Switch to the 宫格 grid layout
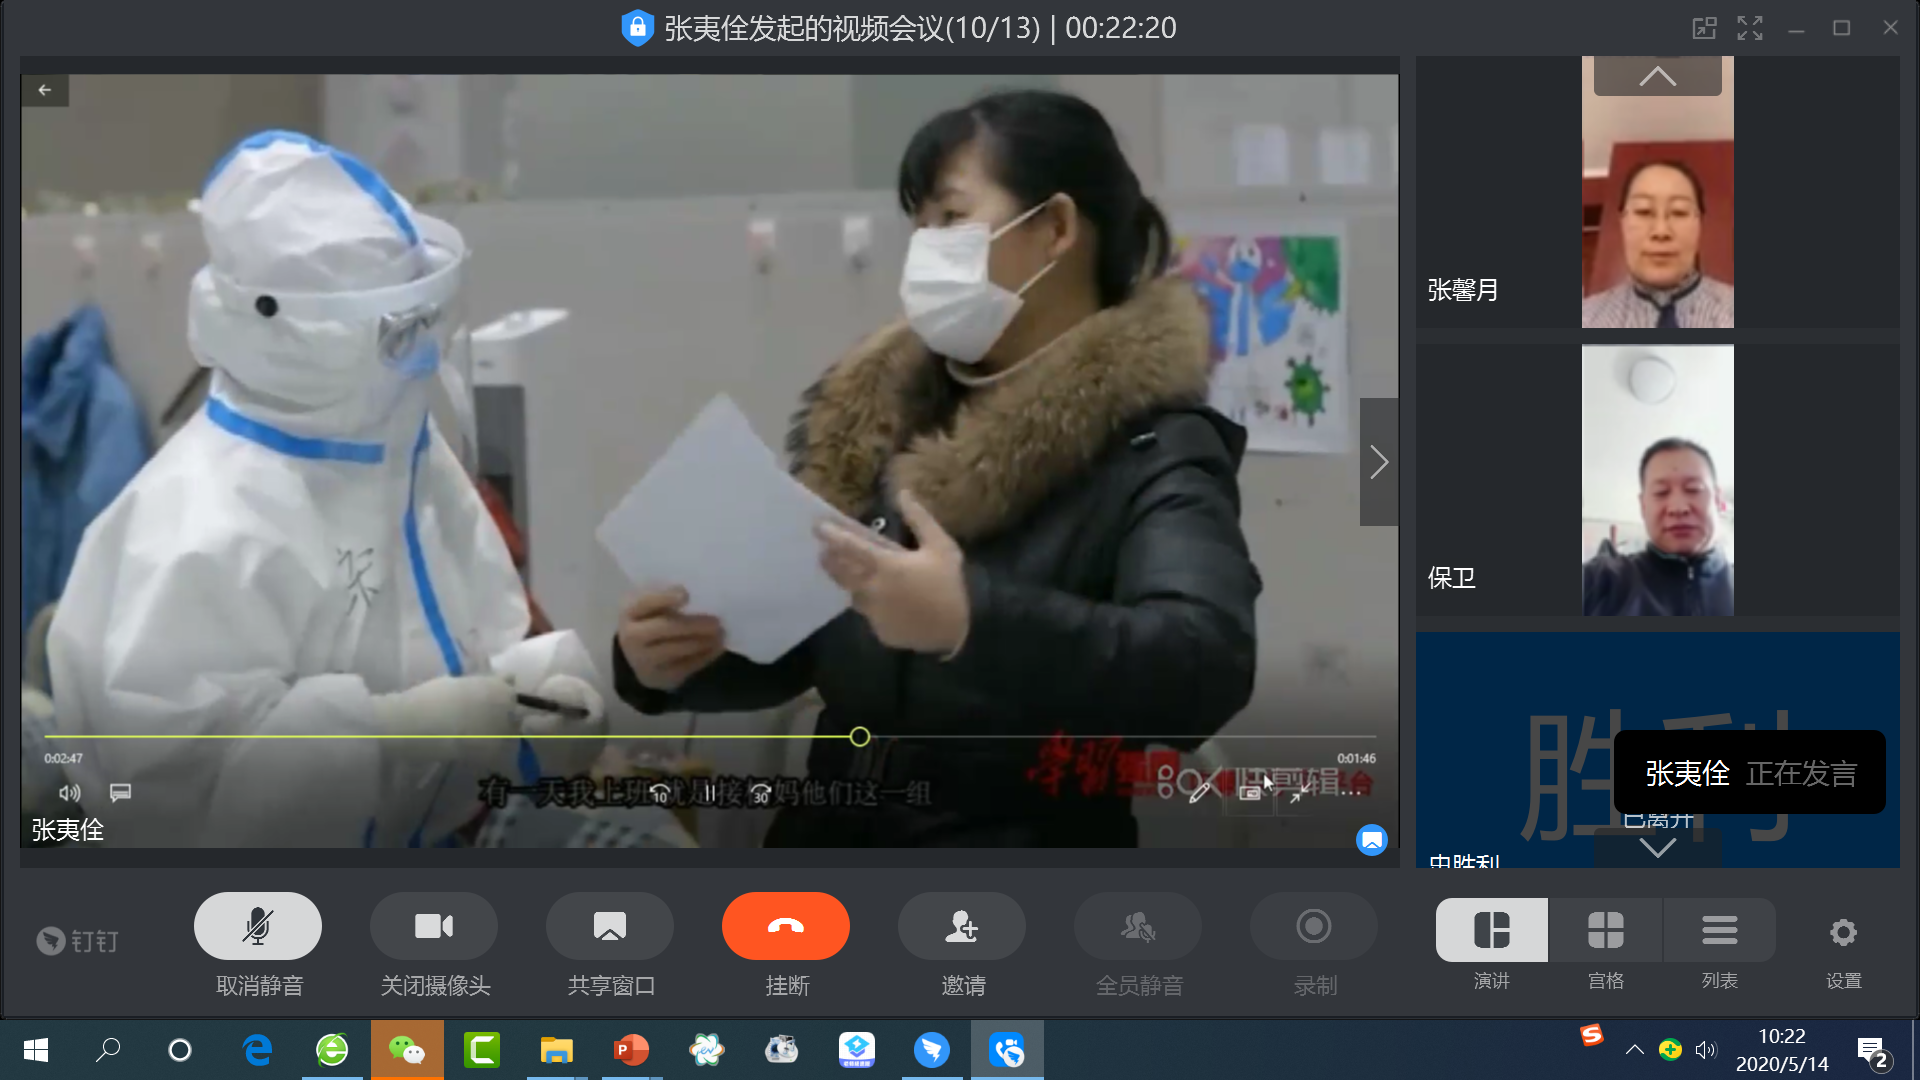1920x1080 pixels. [x=1605, y=931]
